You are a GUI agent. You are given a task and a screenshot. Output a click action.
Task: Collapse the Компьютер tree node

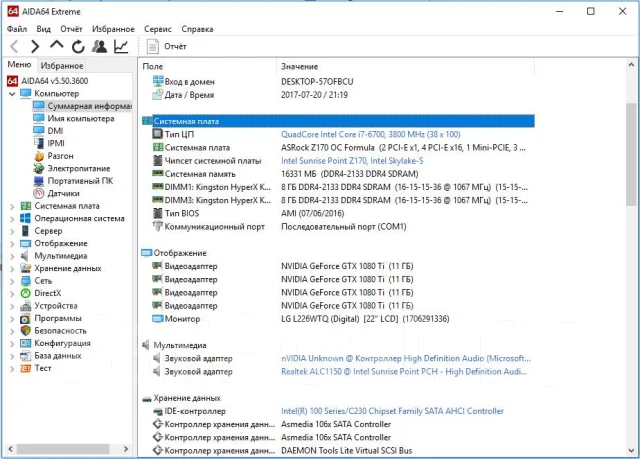[12, 94]
